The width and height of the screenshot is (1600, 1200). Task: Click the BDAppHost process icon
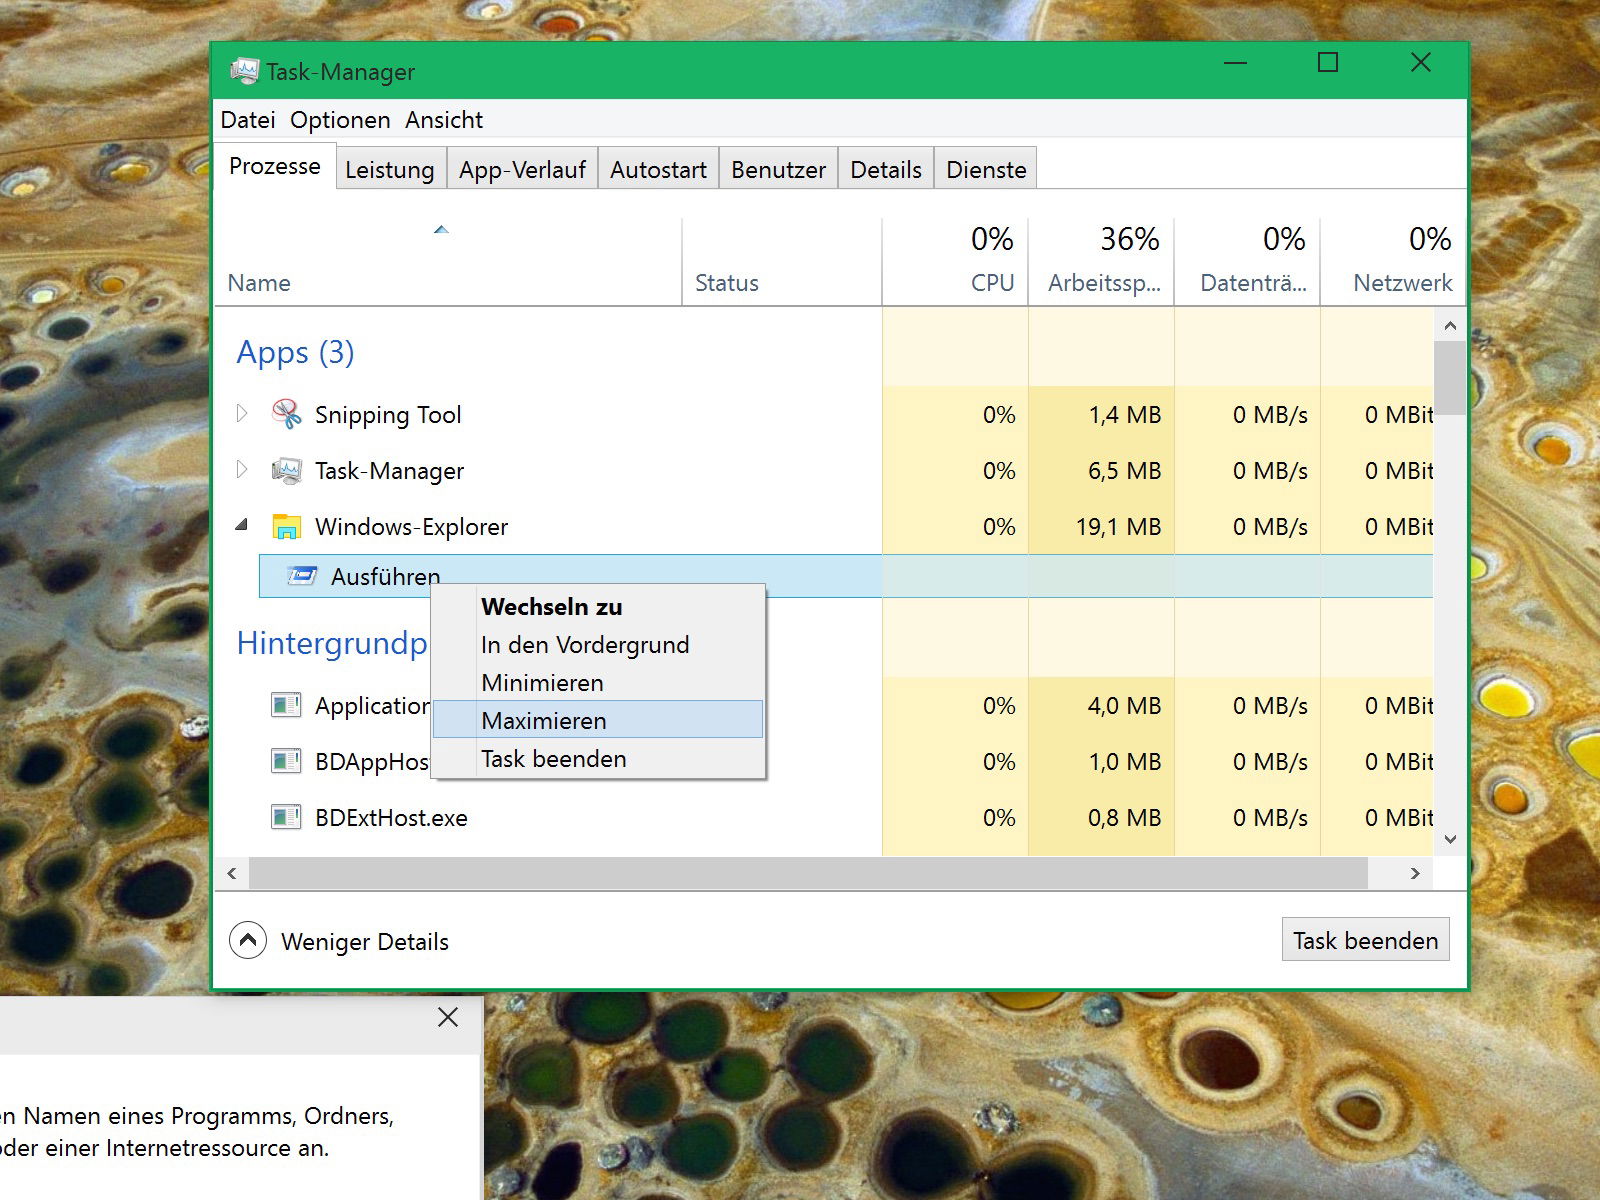tap(286, 761)
